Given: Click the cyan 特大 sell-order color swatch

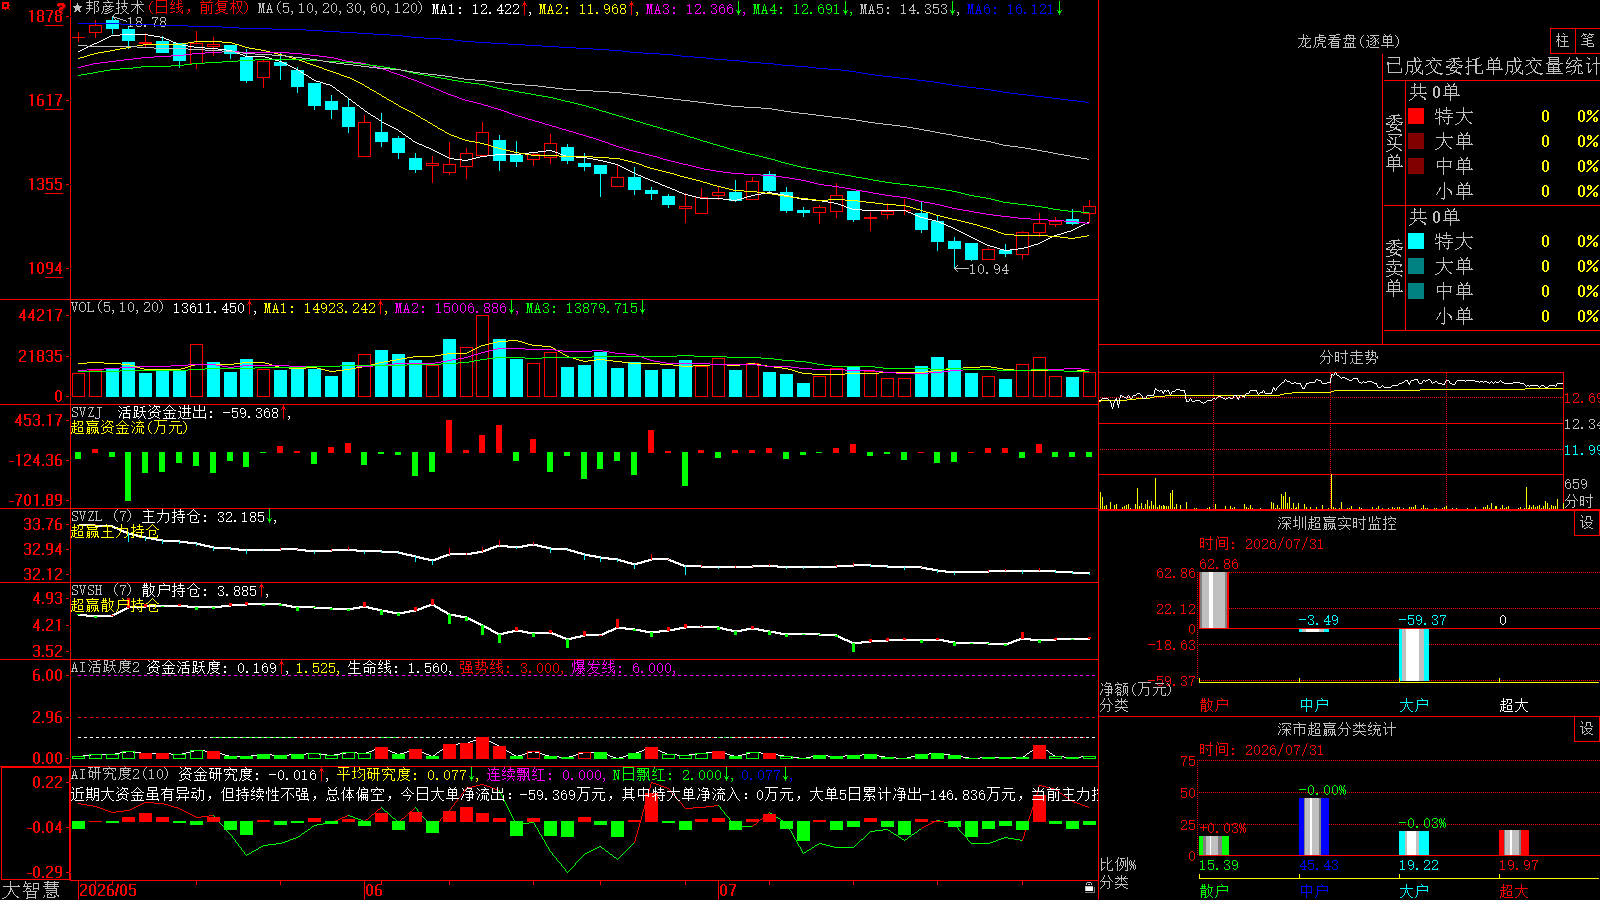Looking at the screenshot, I should 1416,241.
